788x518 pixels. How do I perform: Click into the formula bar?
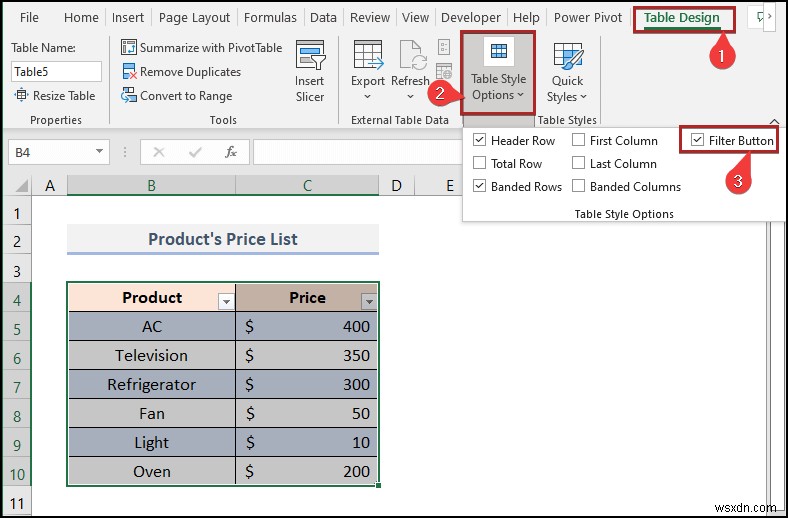point(358,152)
